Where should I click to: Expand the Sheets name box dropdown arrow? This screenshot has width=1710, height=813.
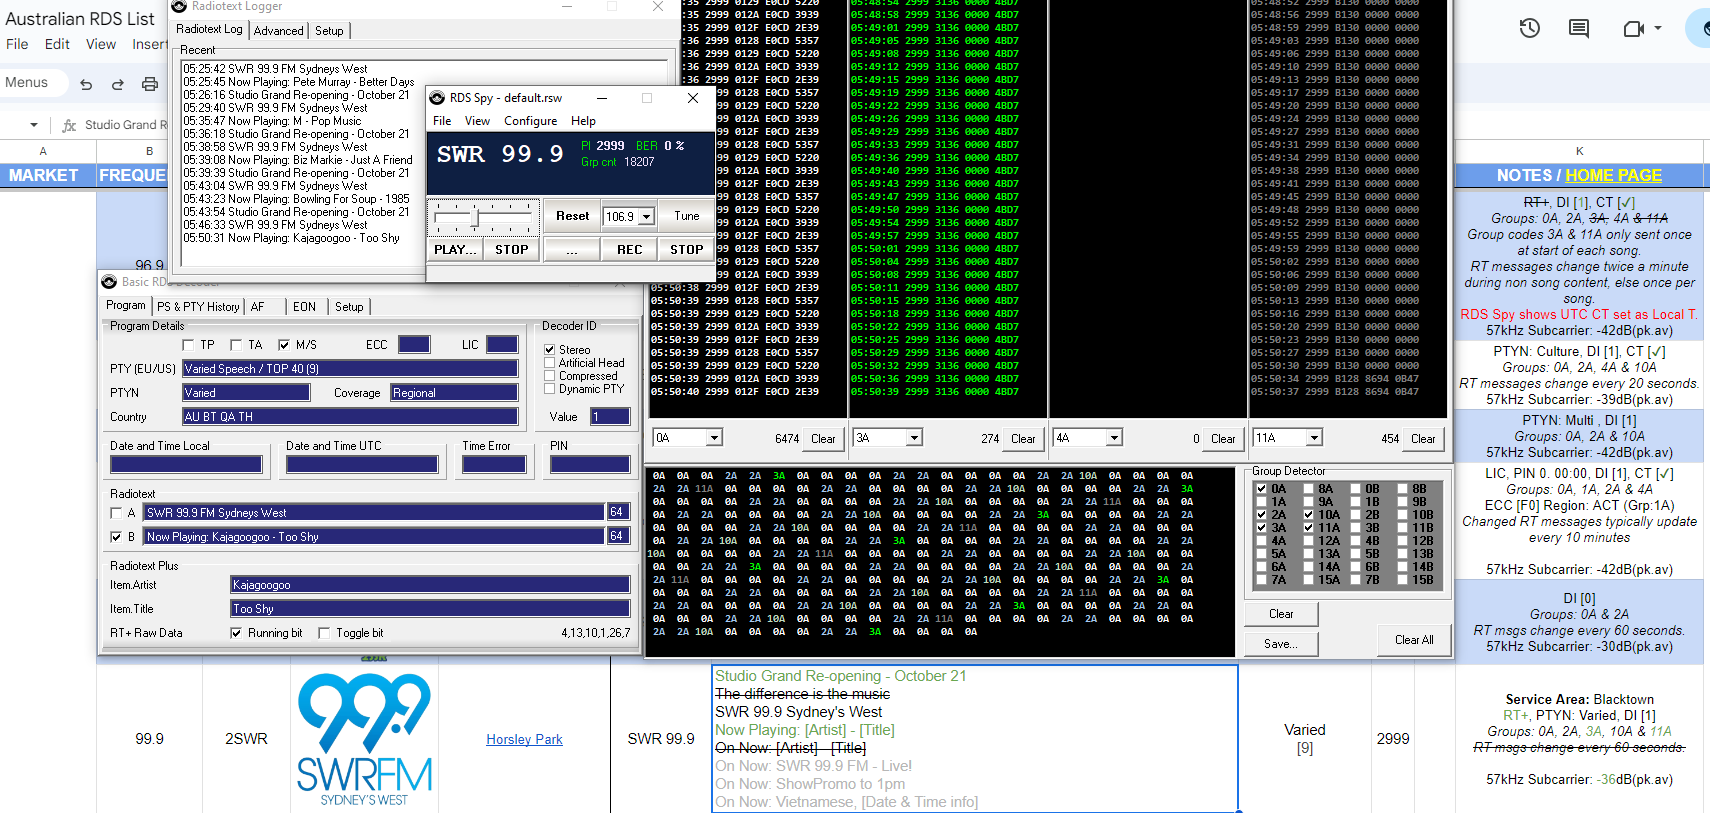pyautogui.click(x=34, y=125)
